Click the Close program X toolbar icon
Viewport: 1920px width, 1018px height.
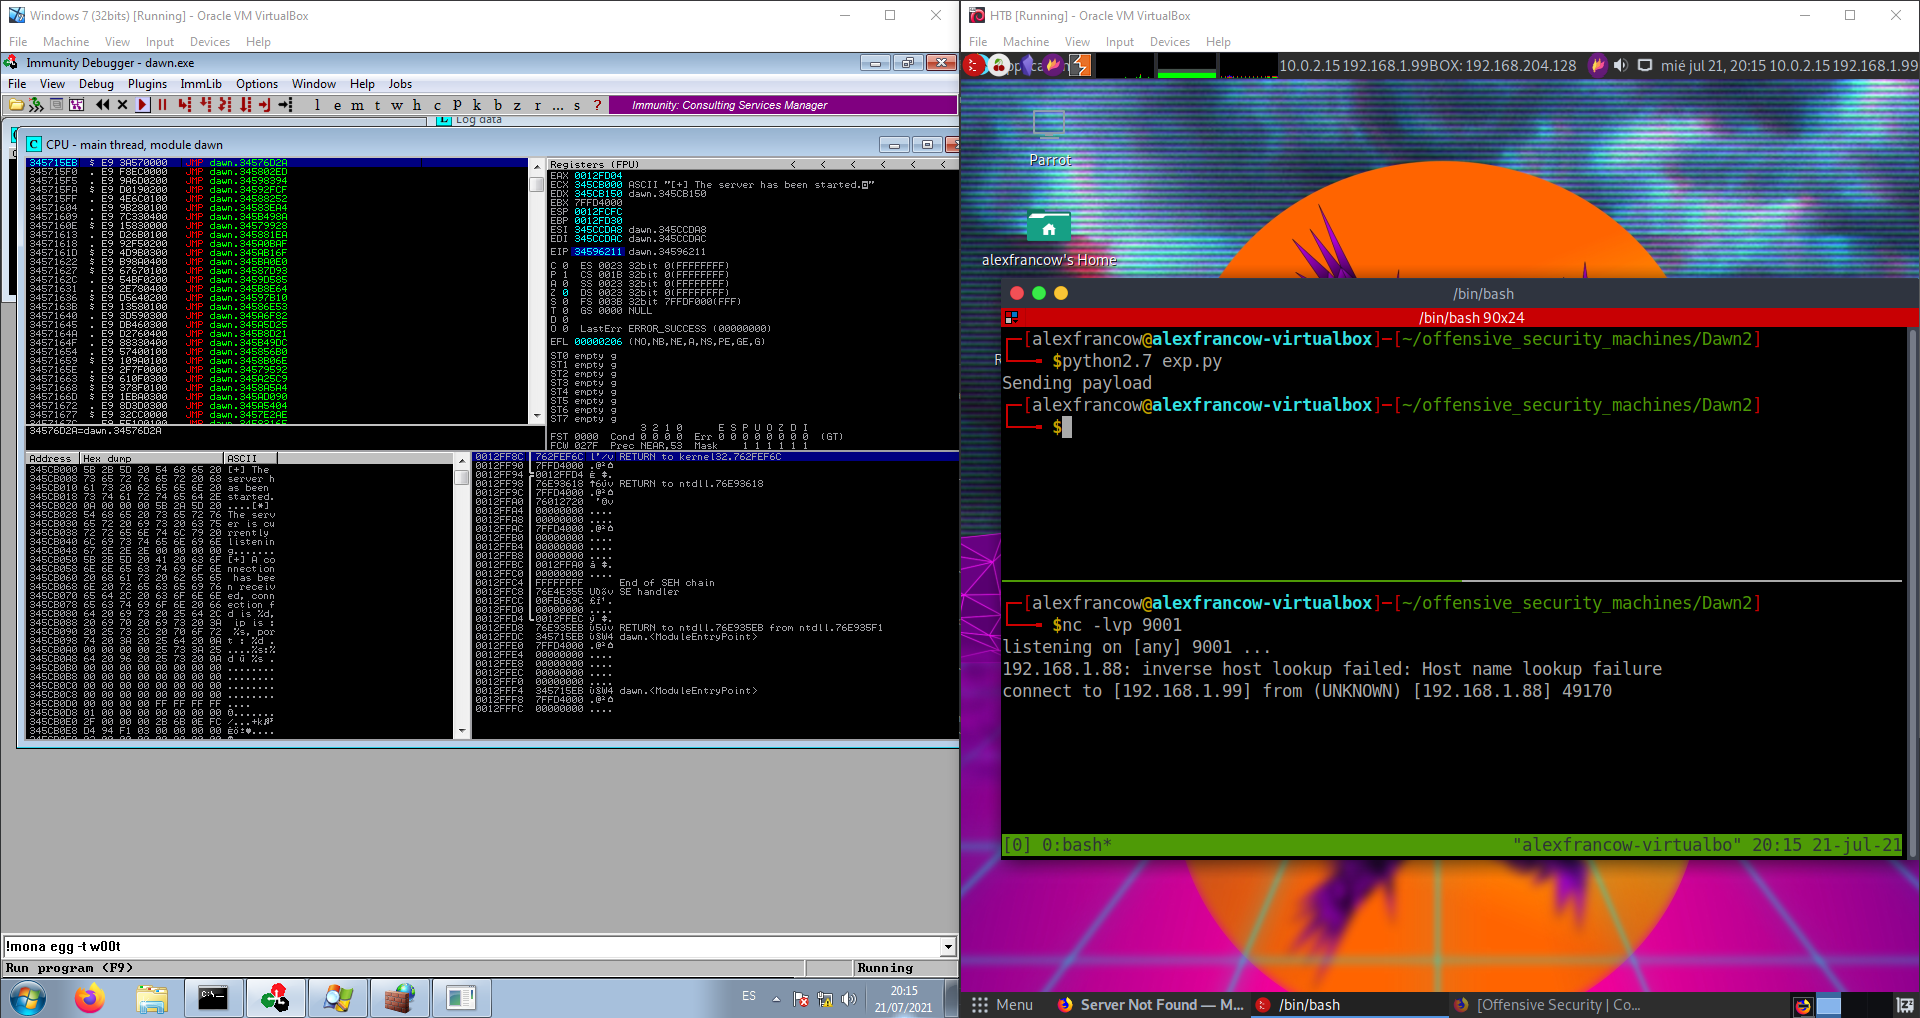122,105
